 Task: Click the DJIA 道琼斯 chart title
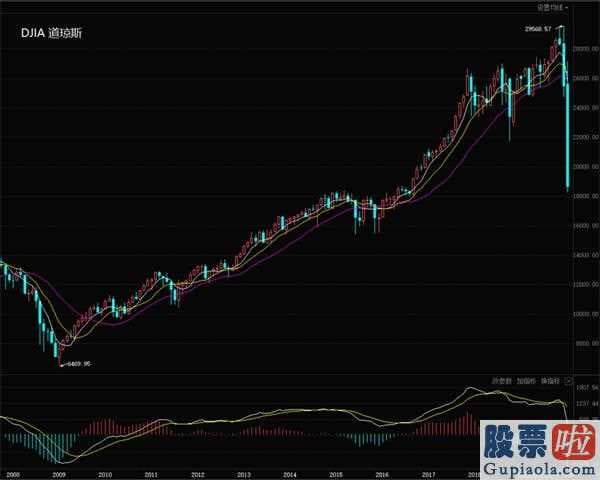tap(51, 33)
